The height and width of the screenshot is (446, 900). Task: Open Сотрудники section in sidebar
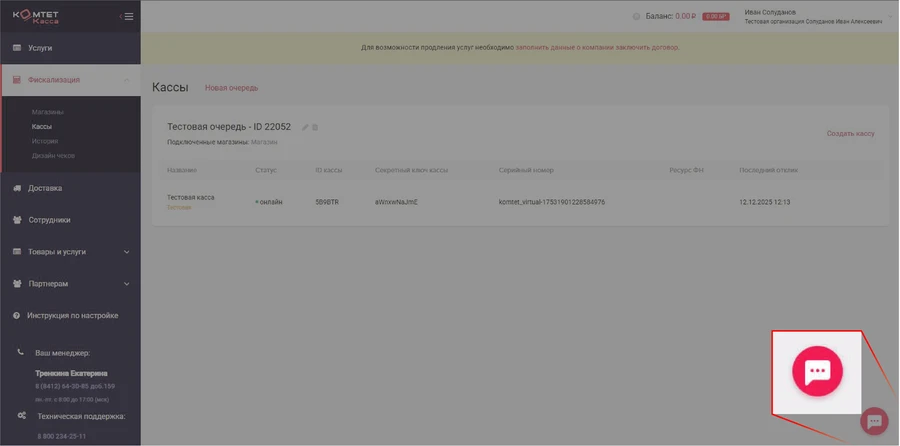(x=49, y=220)
